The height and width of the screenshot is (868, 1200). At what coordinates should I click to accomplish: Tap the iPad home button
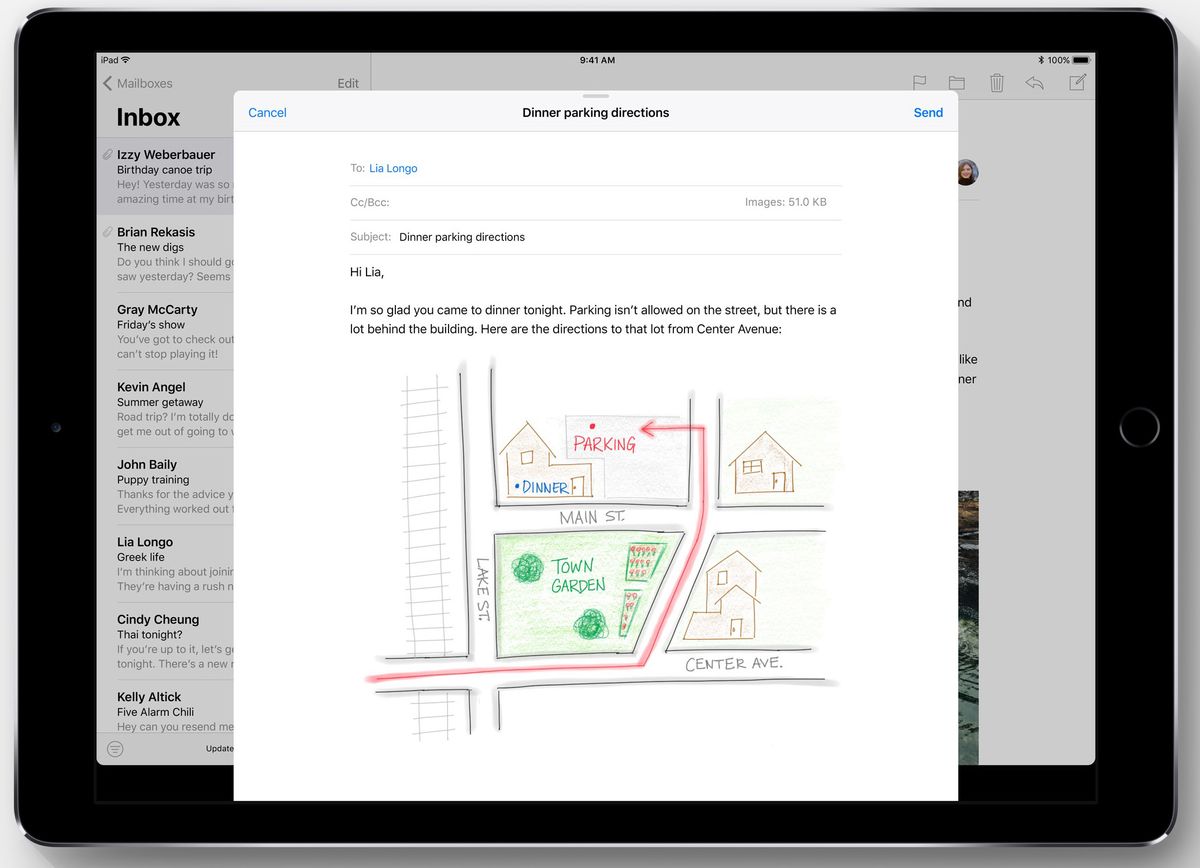coord(1139,427)
